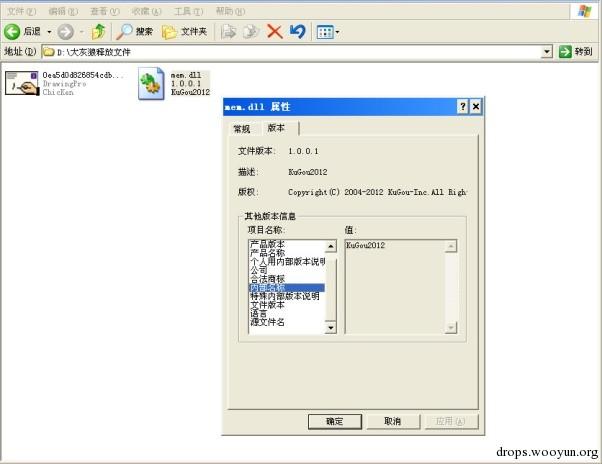
Task: Expand the address bar dropdown
Action: click(547, 52)
